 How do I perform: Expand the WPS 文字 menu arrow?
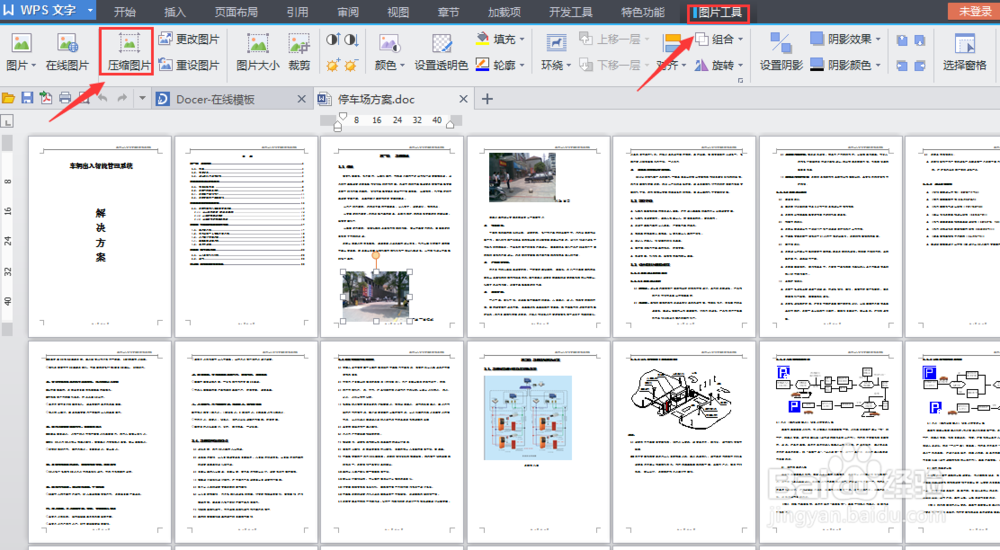tap(90, 10)
